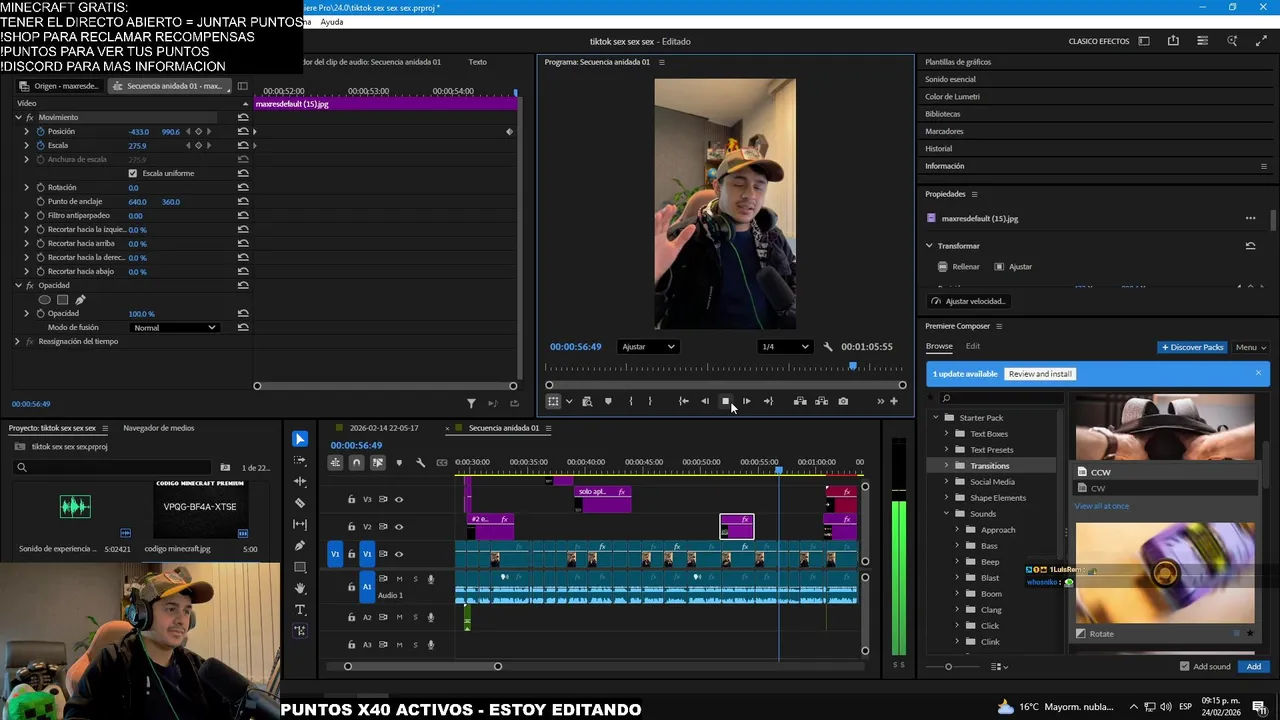The height and width of the screenshot is (720, 1280).
Task: Click Rellenar button in Propiedades
Action: coord(959,267)
